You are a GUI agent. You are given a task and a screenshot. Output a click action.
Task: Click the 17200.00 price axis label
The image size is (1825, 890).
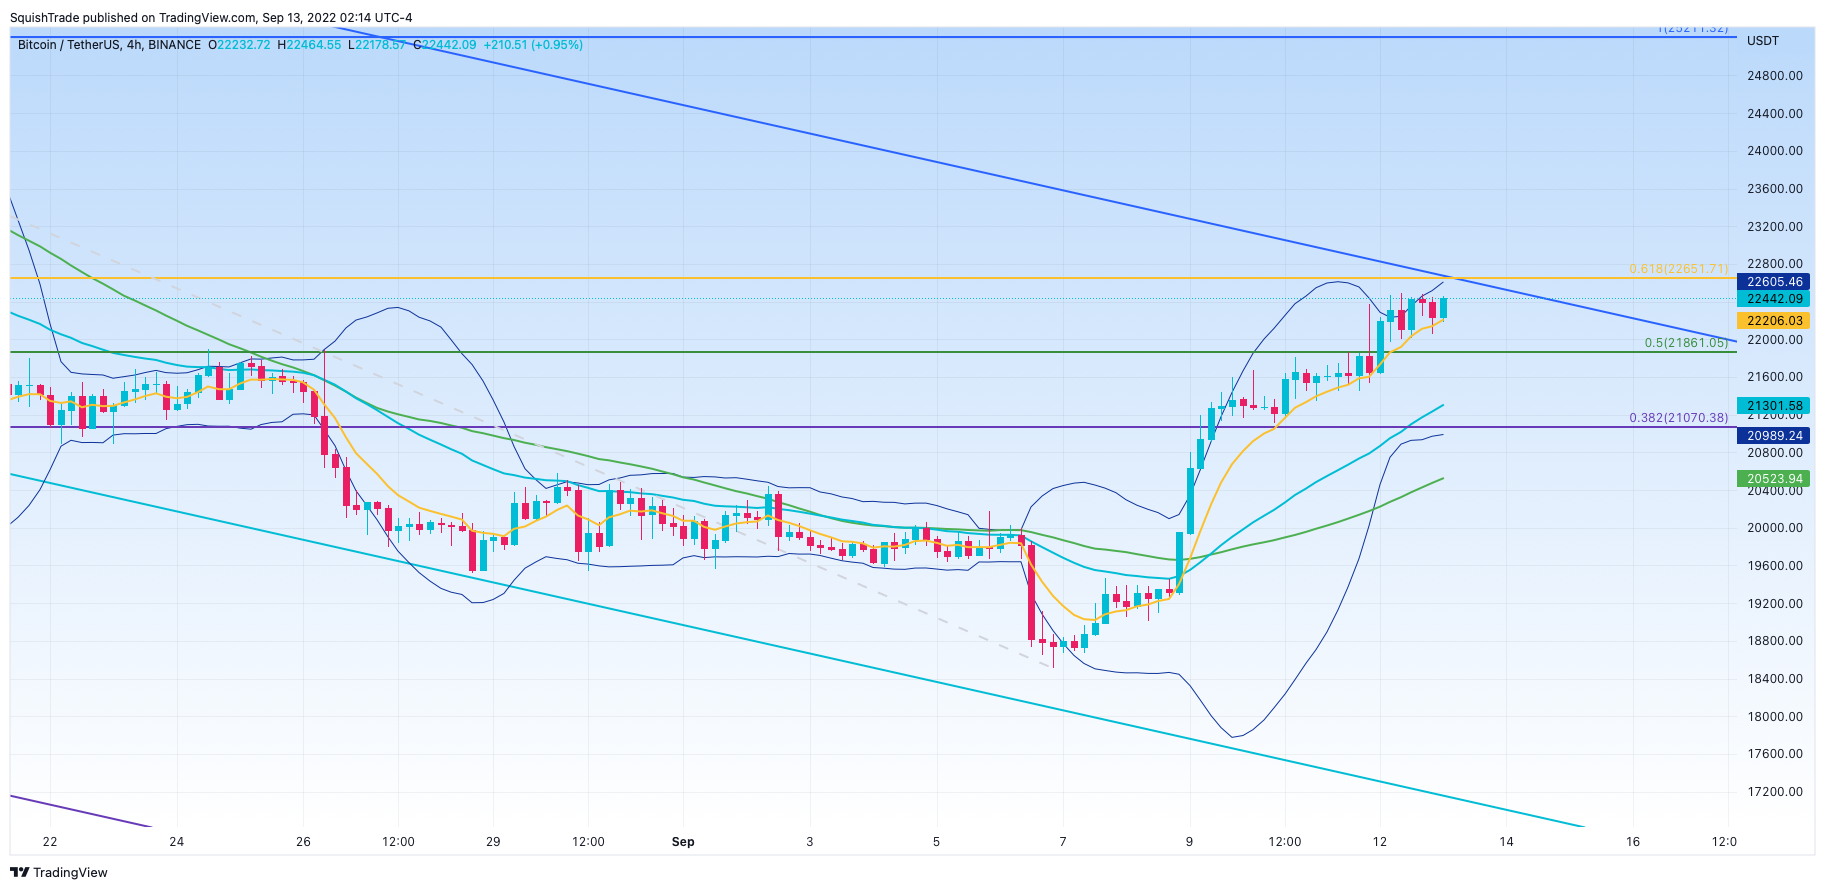tap(1775, 792)
